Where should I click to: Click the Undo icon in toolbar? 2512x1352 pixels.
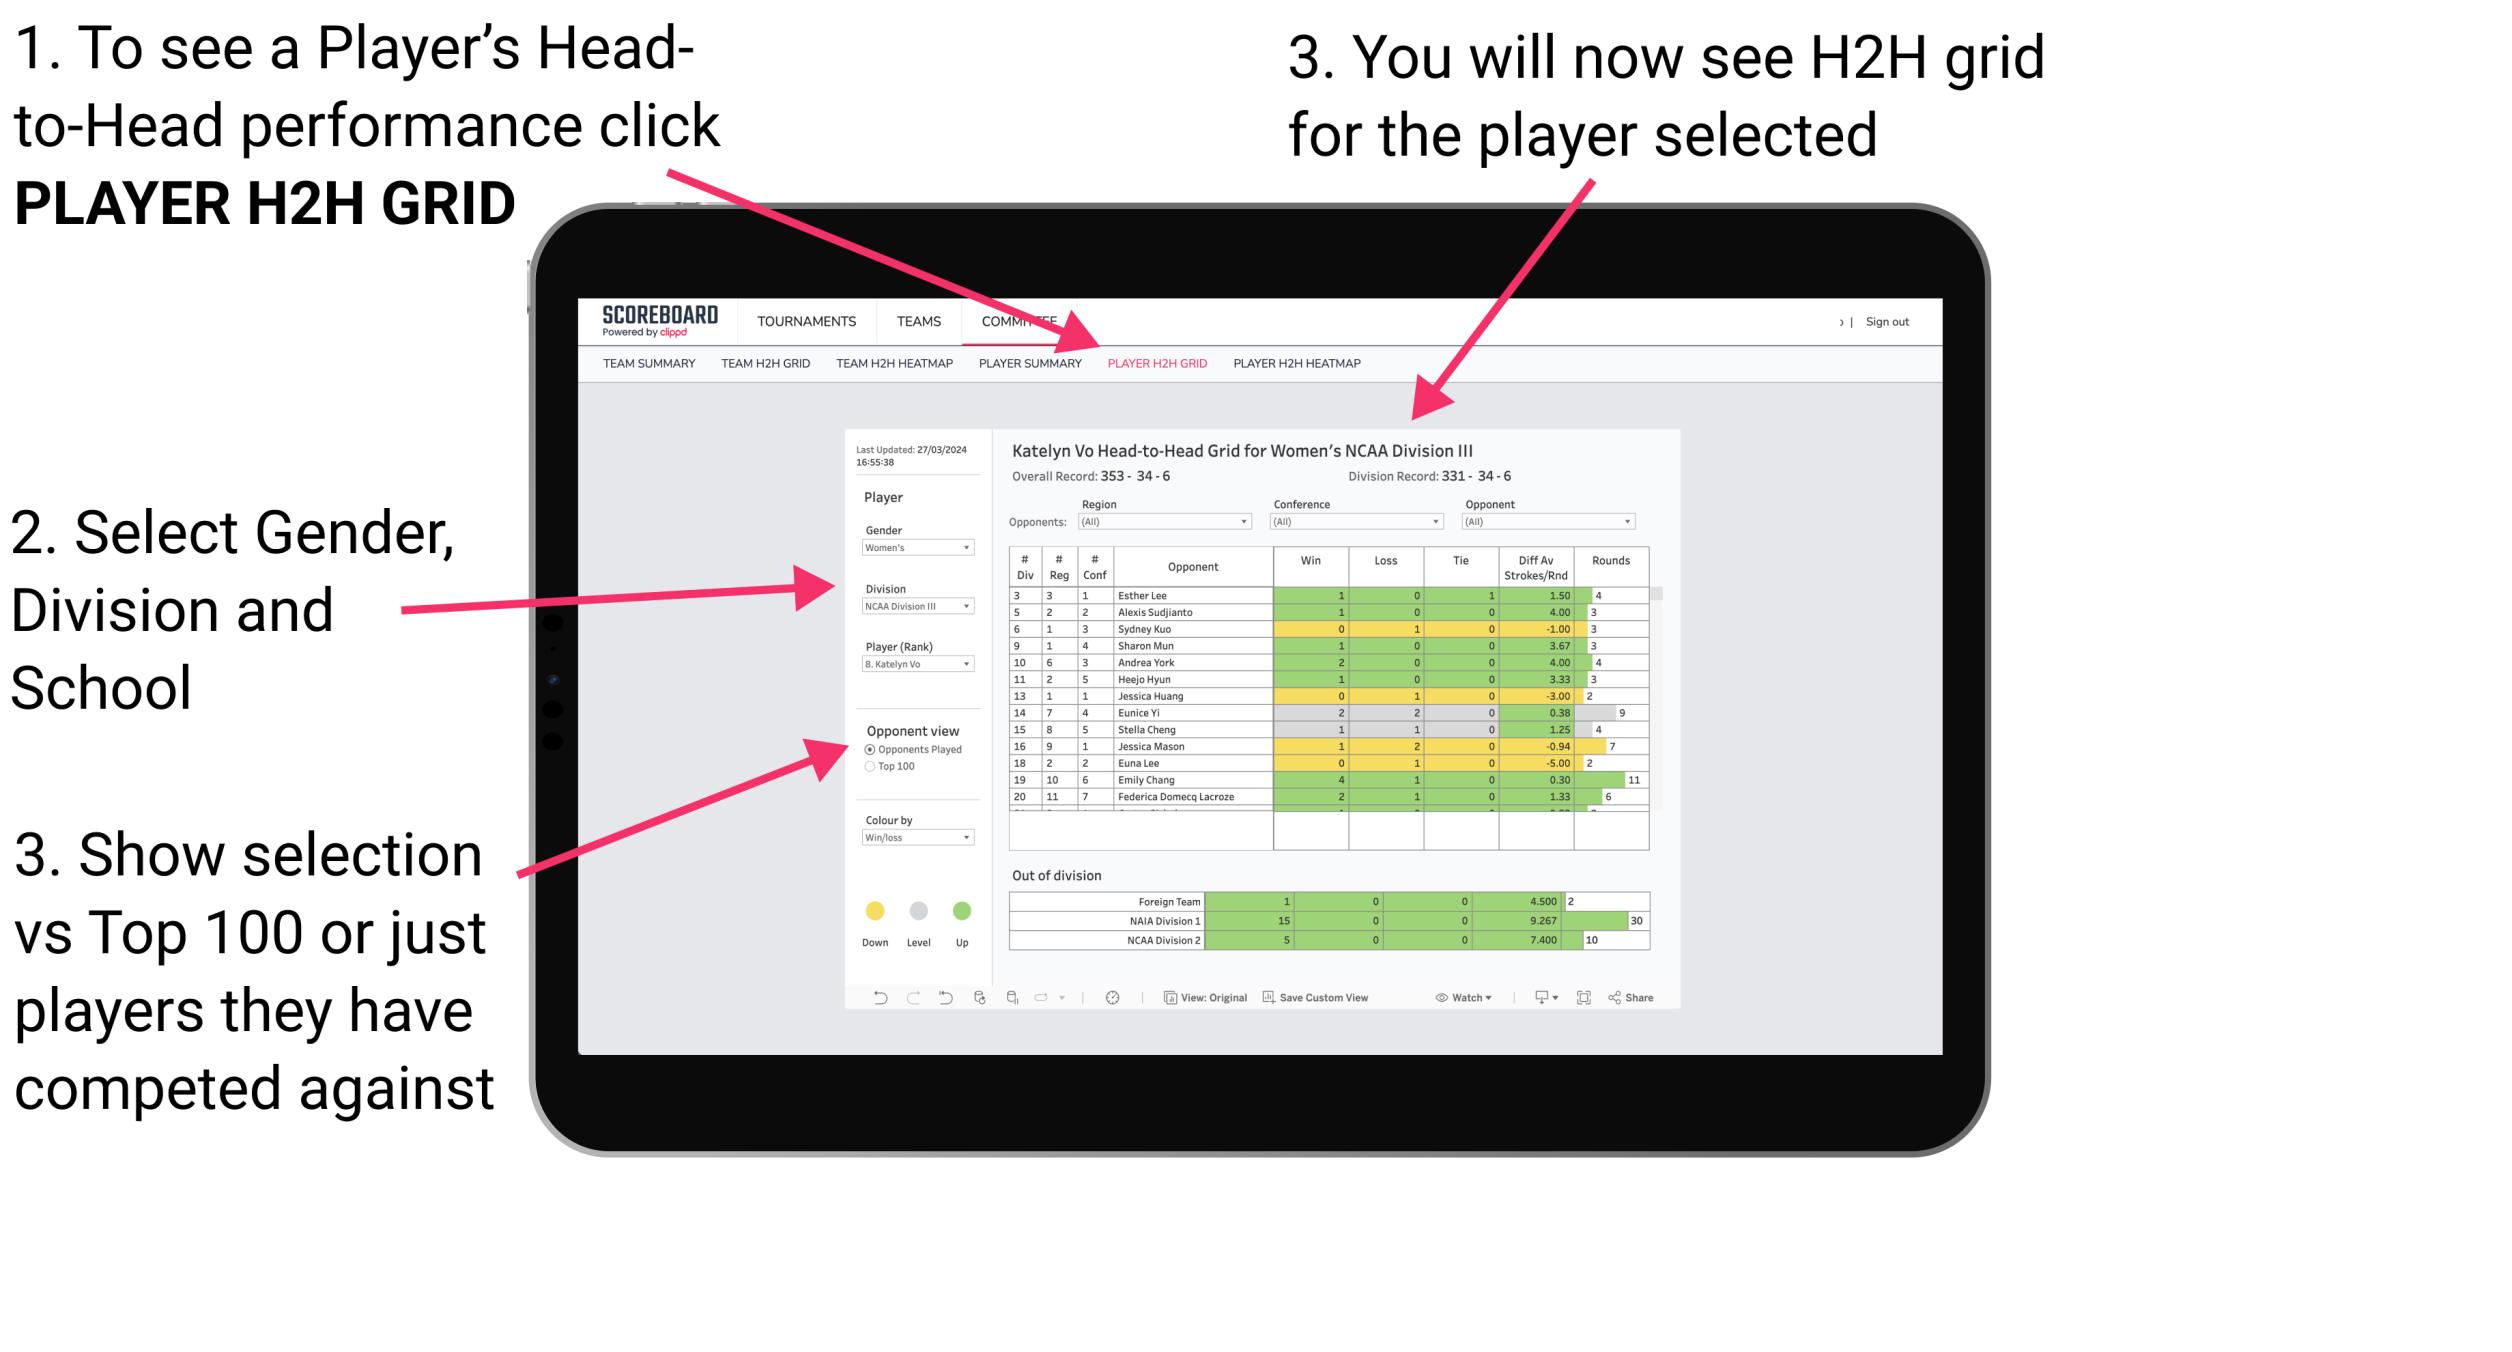coord(874,999)
